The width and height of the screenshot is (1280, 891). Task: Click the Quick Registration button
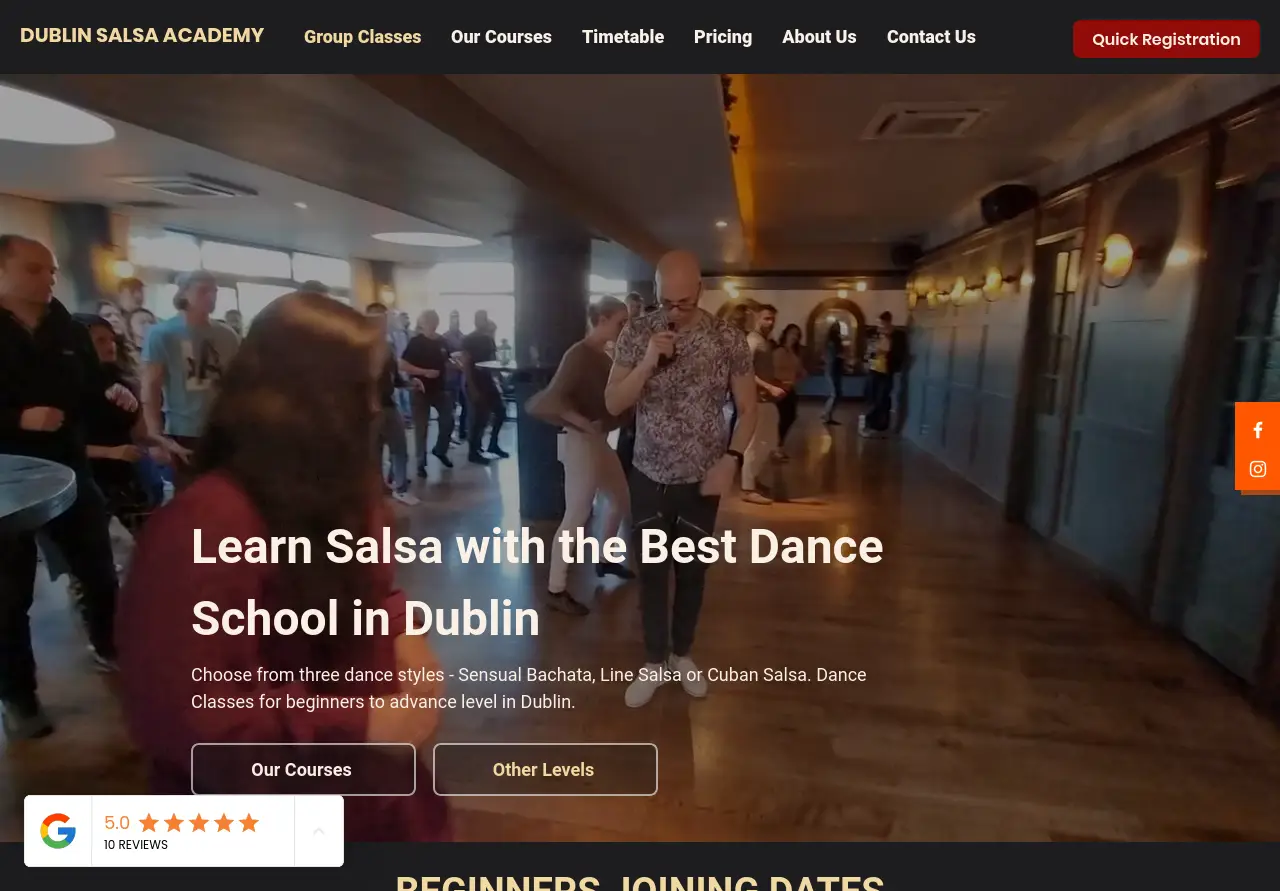click(1166, 39)
